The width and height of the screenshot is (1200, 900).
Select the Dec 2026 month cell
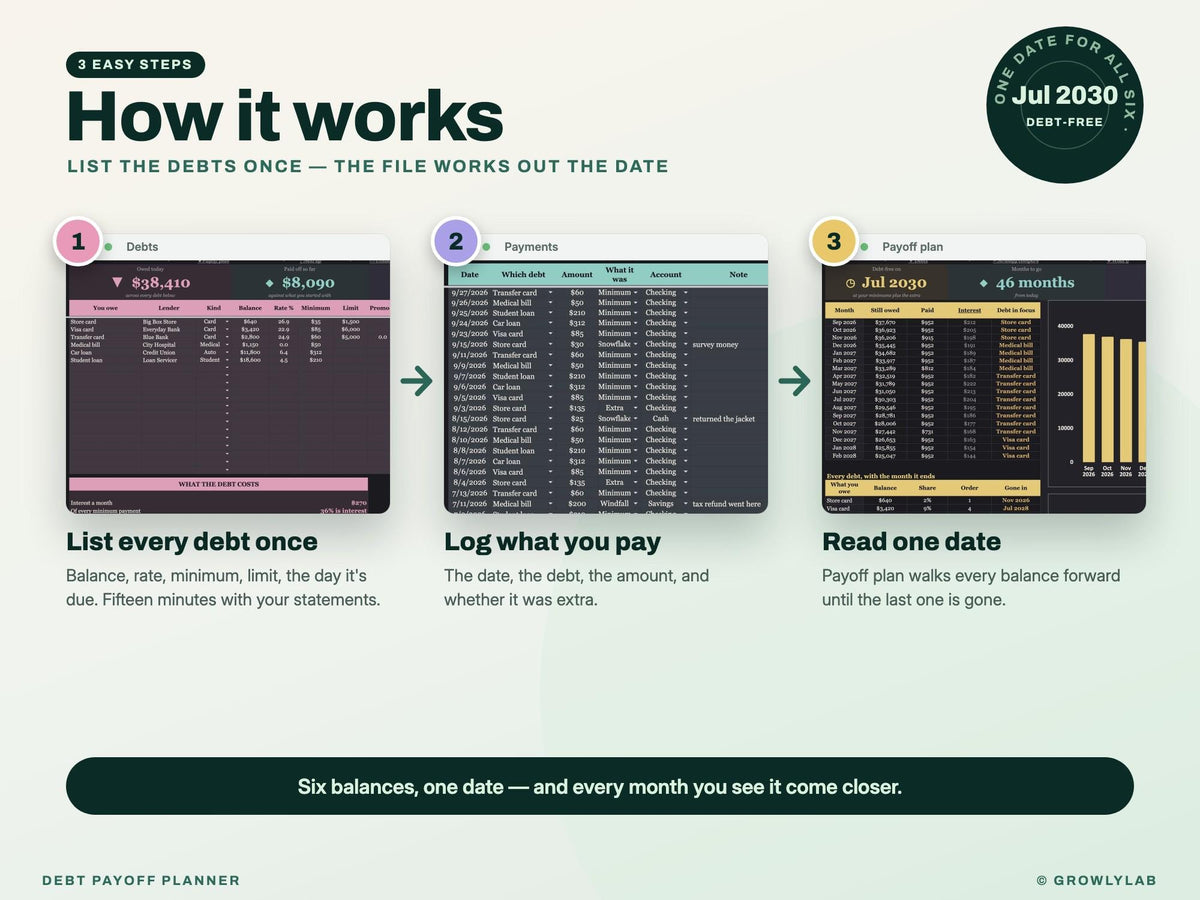click(x=844, y=345)
